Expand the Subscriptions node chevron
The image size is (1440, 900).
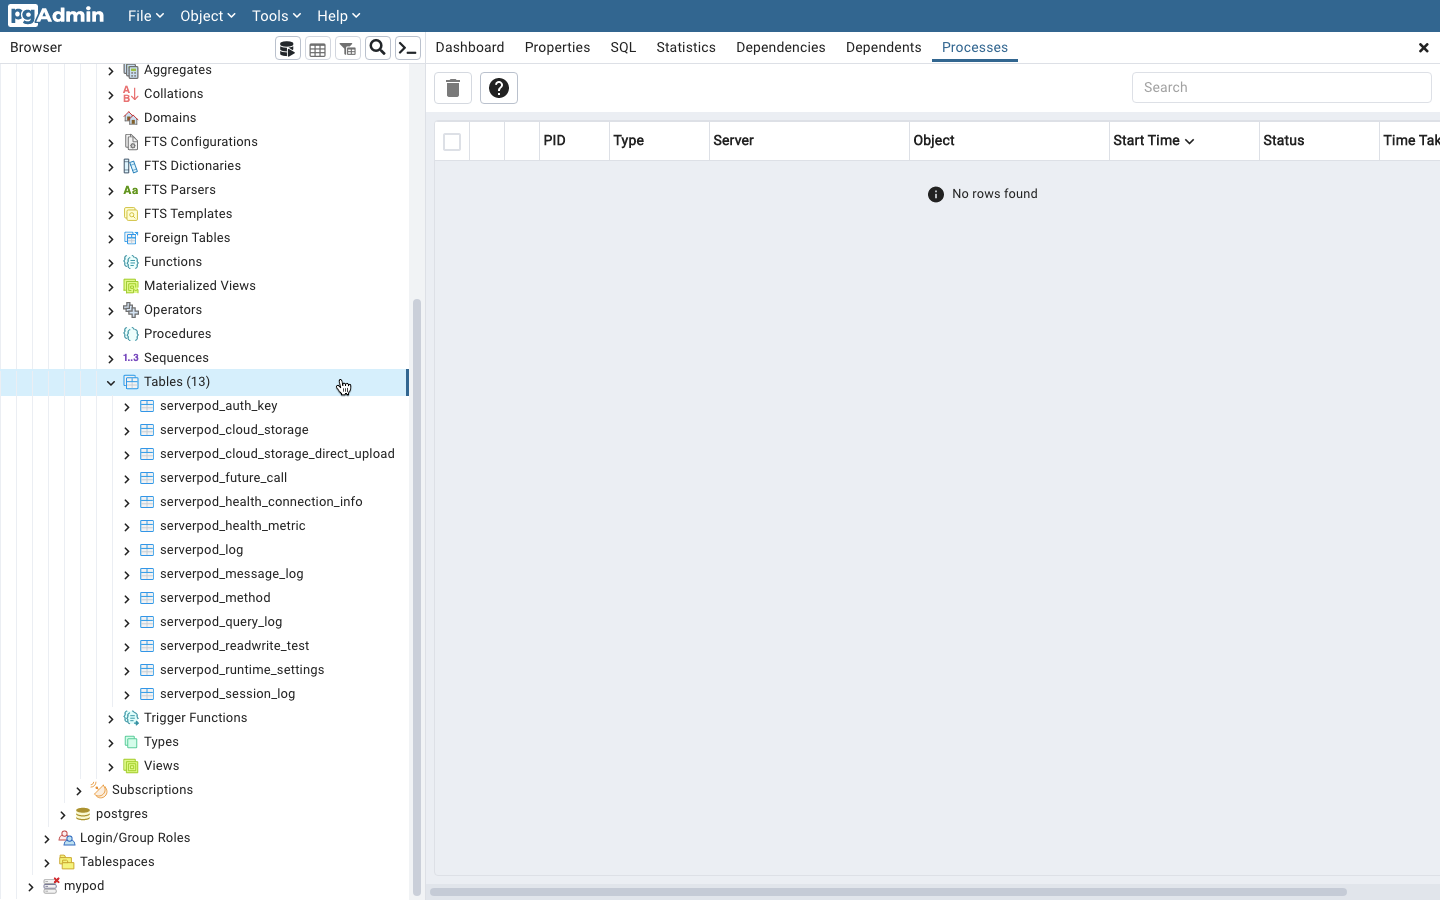click(79, 791)
